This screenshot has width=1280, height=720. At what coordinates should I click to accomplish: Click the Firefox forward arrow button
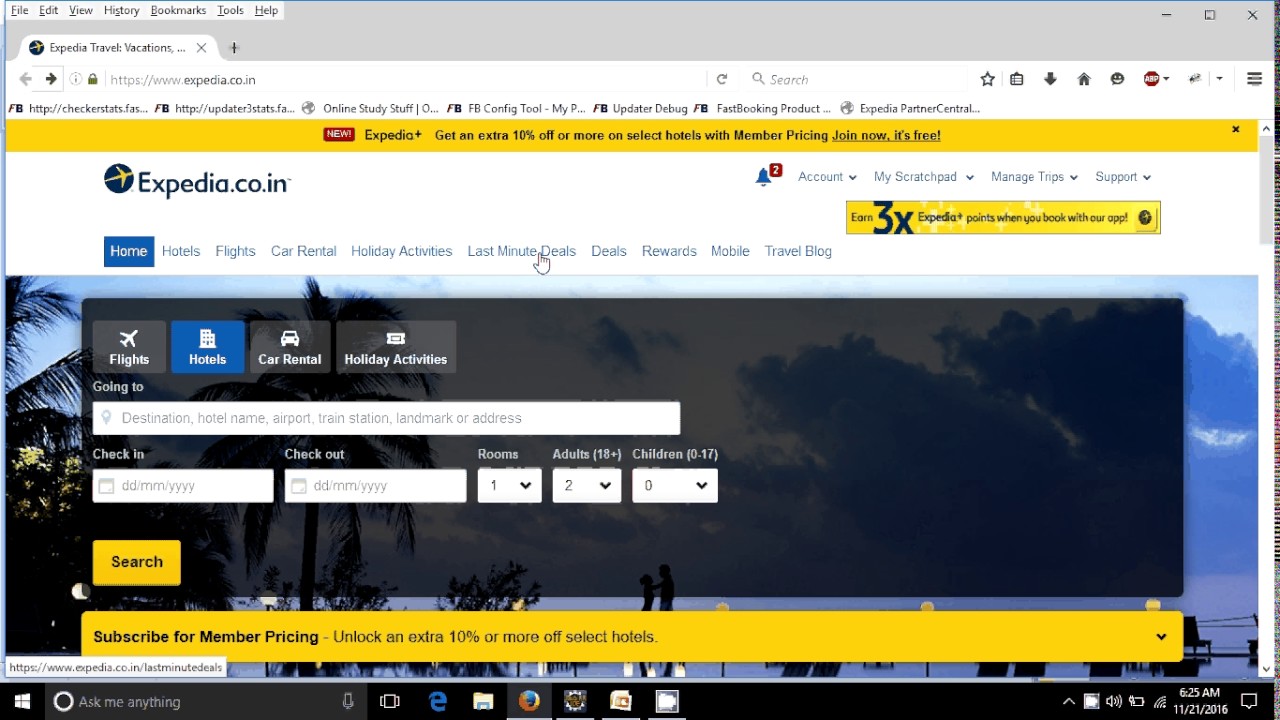click(50, 79)
